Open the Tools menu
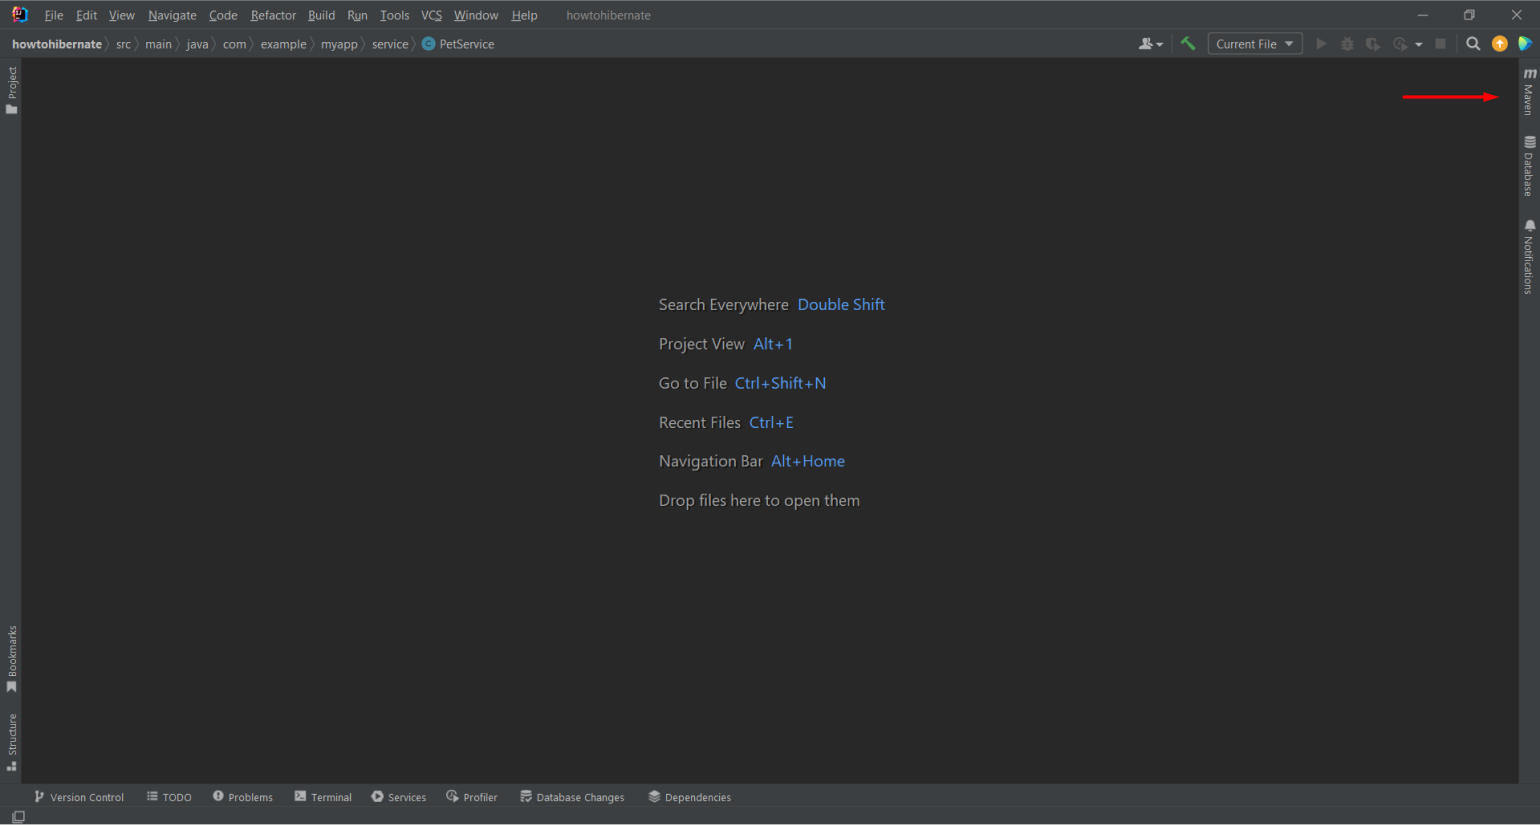1540x825 pixels. coord(394,15)
